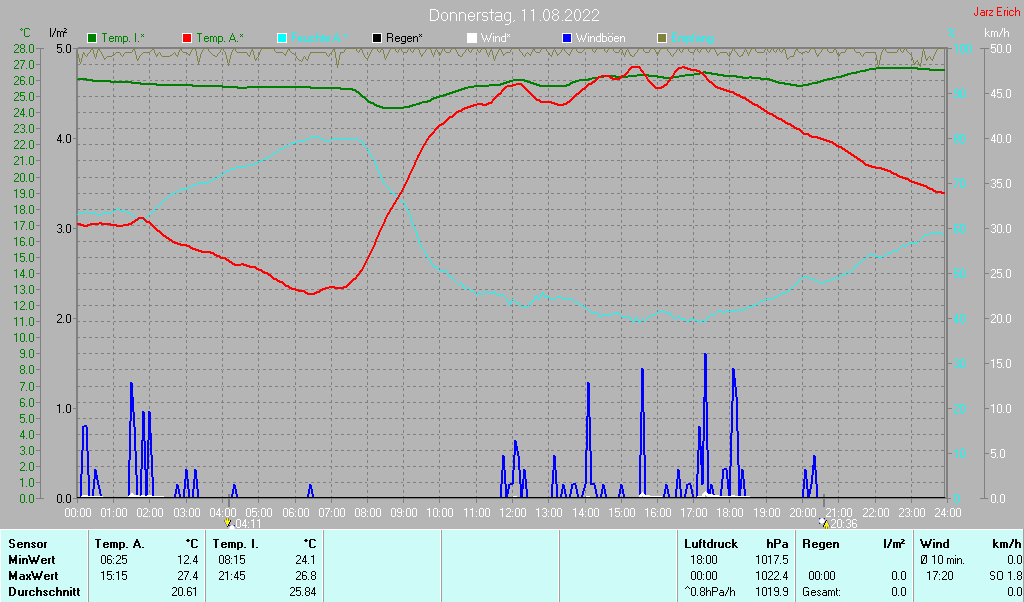Click the Jarz Erich label
The width and height of the screenshot is (1024, 602).
point(995,12)
